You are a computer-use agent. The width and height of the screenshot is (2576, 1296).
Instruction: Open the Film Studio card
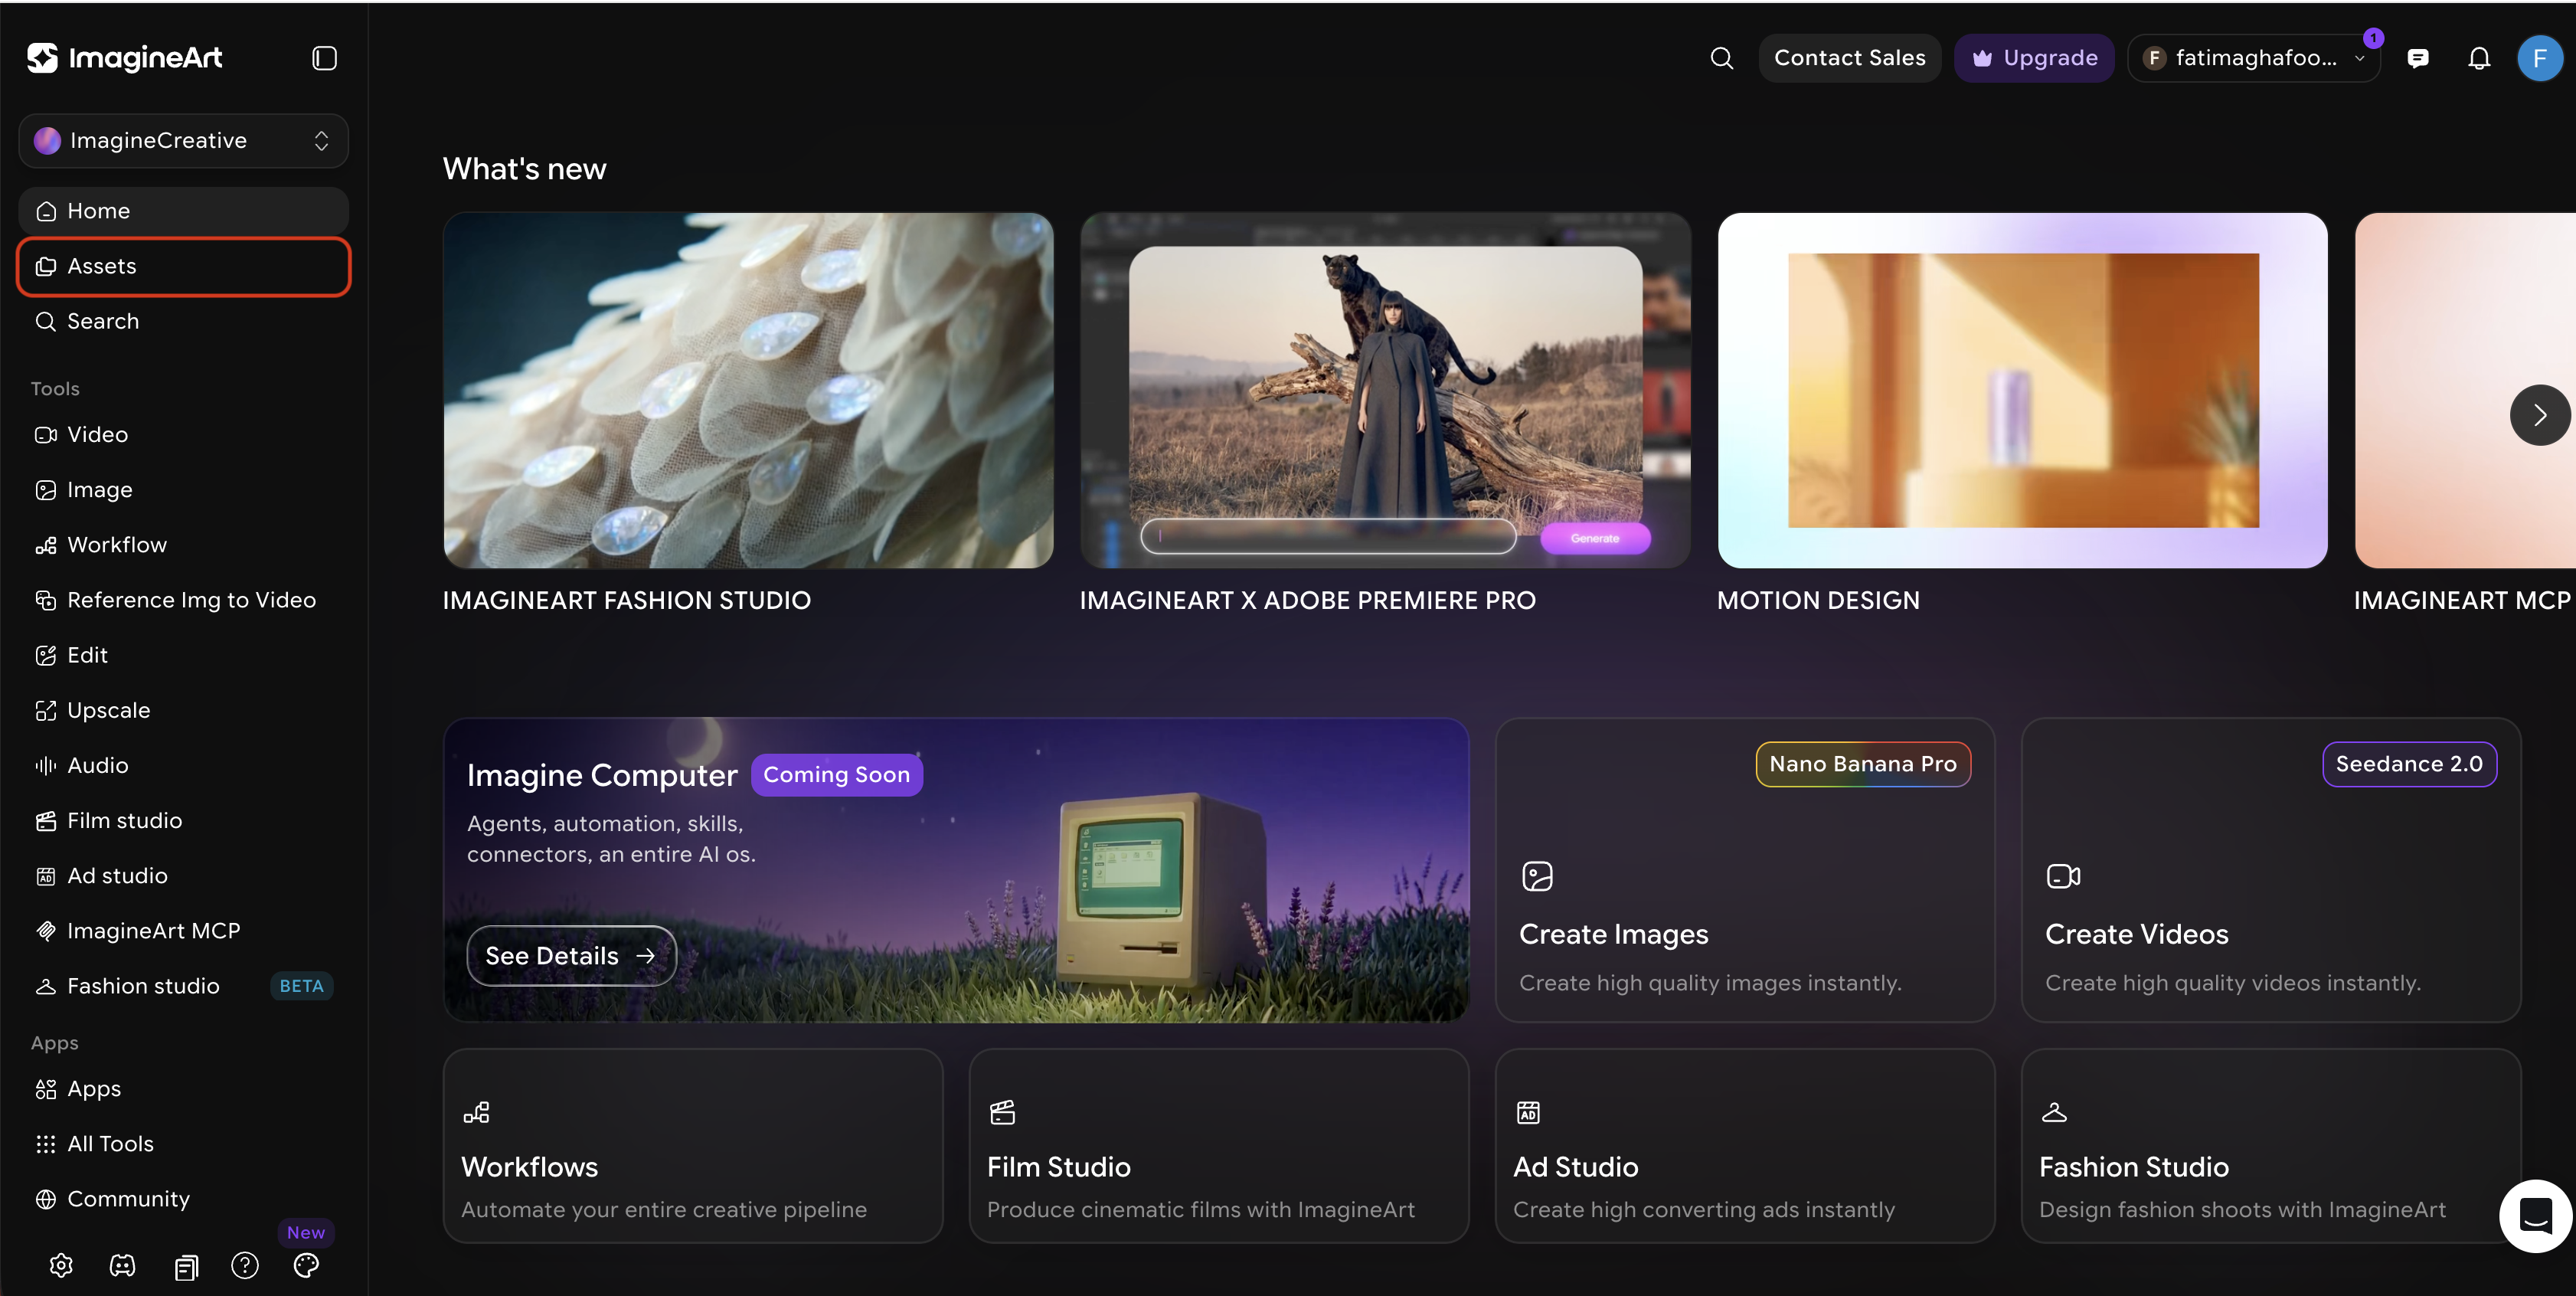coord(1219,1146)
